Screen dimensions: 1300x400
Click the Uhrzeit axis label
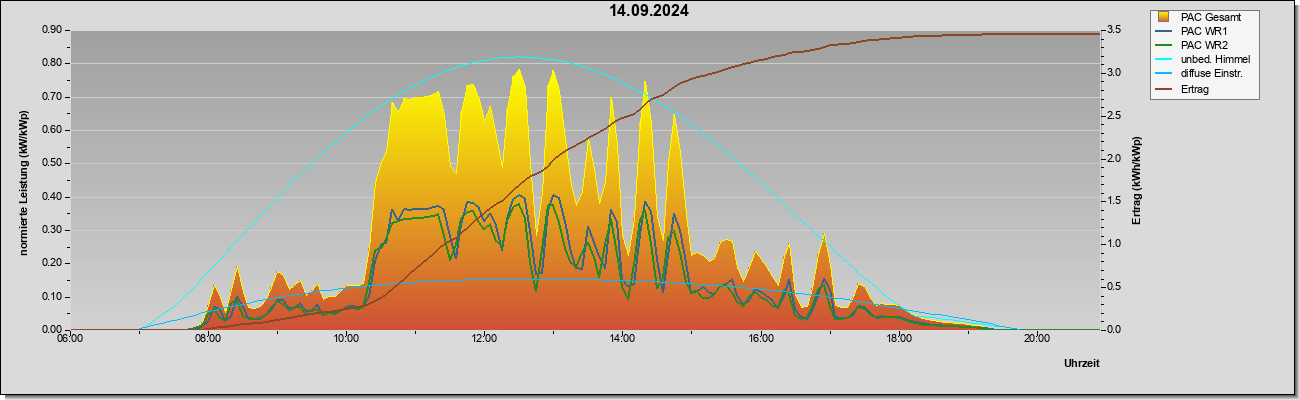1082,364
